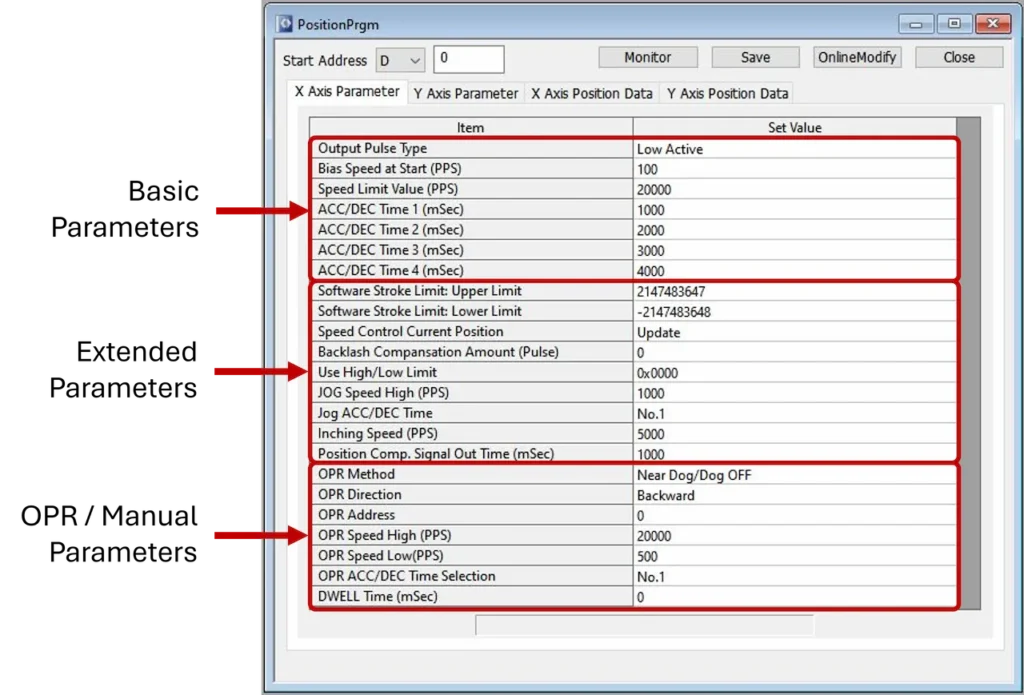Click the Close button in toolbar
Image resolution: width=1024 pixels, height=695 pixels.
tap(958, 57)
